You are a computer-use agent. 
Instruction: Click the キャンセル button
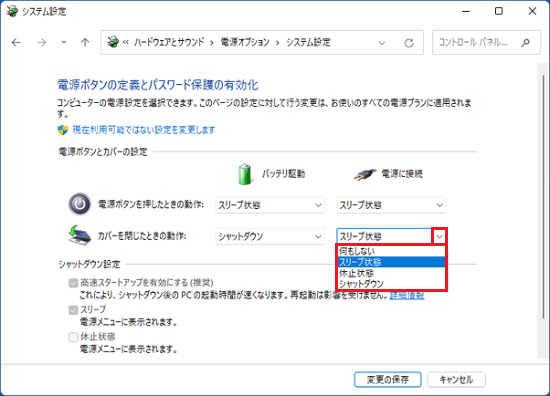[456, 380]
